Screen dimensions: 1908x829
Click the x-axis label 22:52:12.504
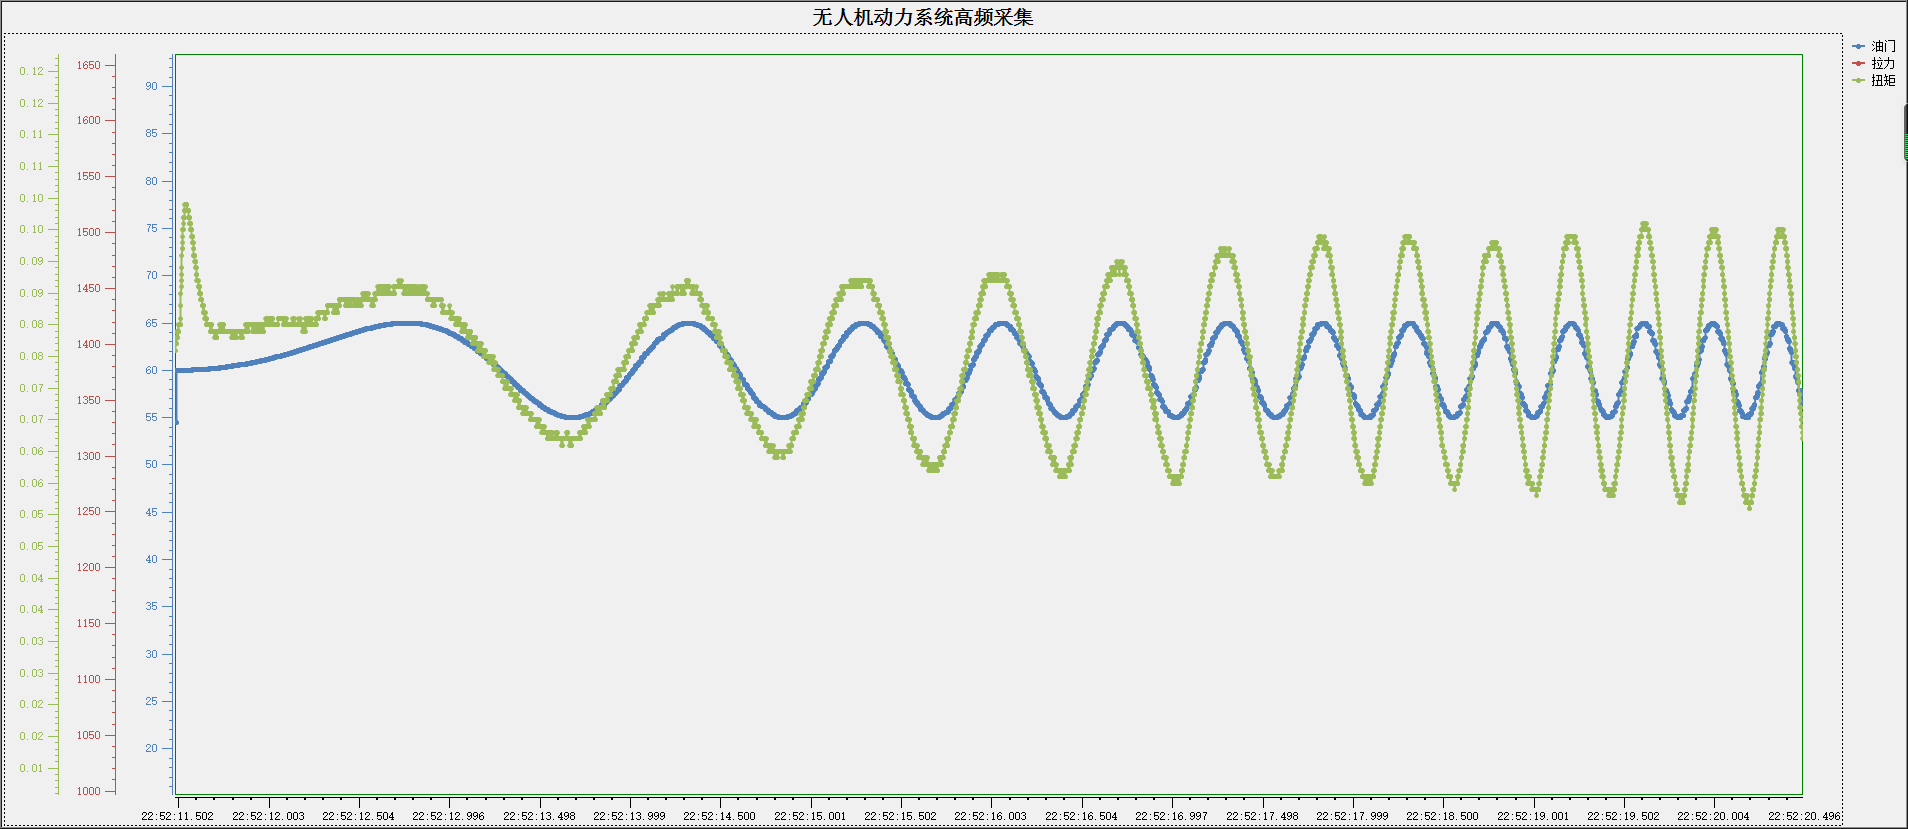pyautogui.click(x=358, y=816)
